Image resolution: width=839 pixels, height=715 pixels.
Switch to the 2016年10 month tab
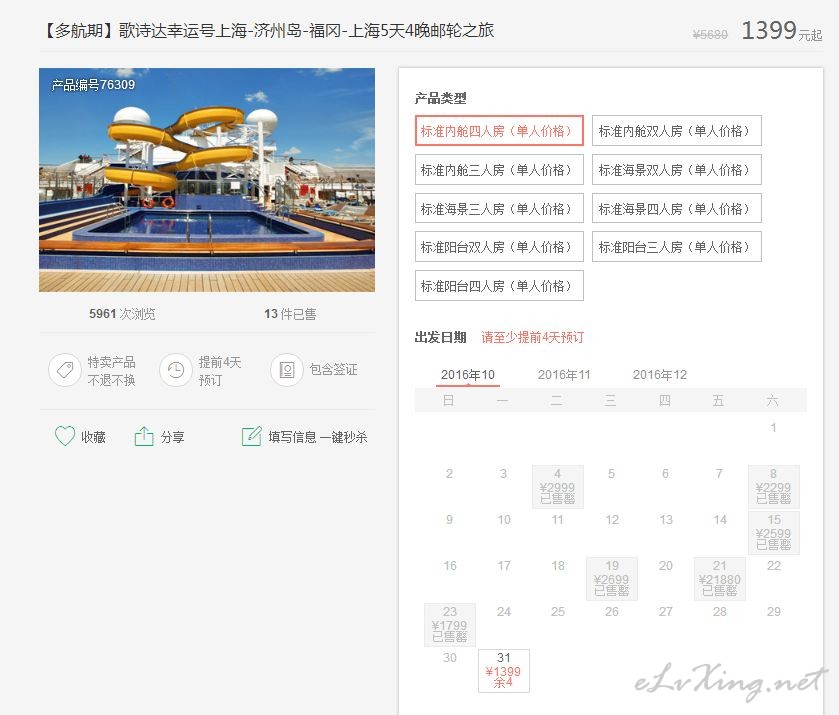click(468, 375)
